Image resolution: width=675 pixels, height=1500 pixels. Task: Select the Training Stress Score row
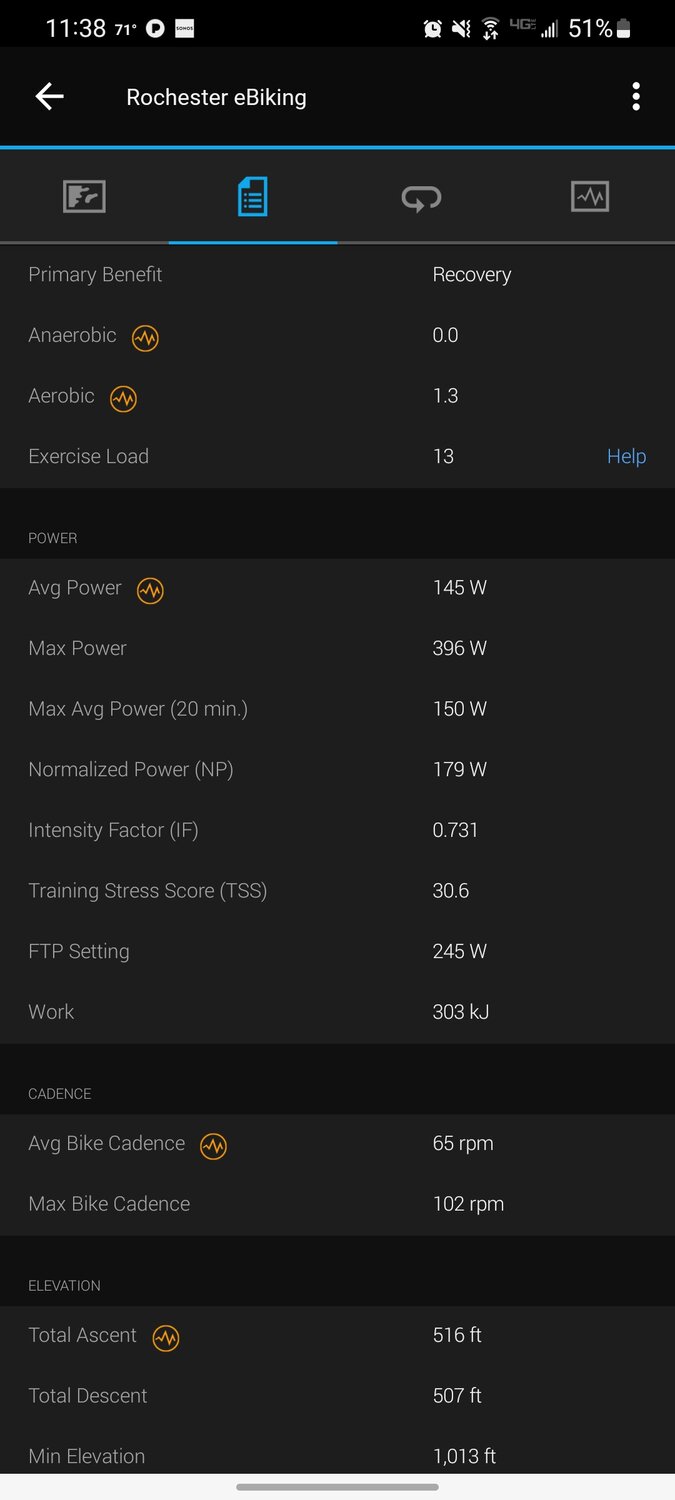click(x=337, y=890)
